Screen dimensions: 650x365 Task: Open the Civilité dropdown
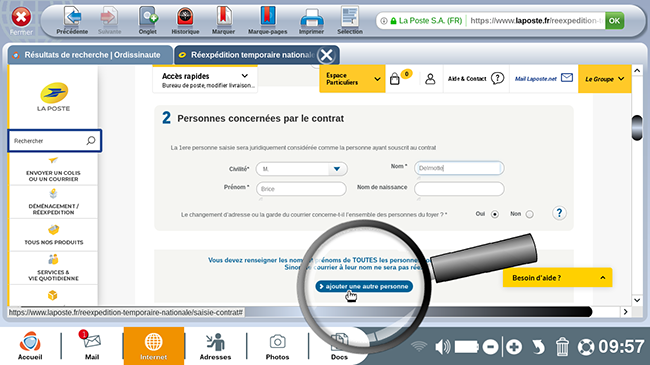[x=301, y=169]
